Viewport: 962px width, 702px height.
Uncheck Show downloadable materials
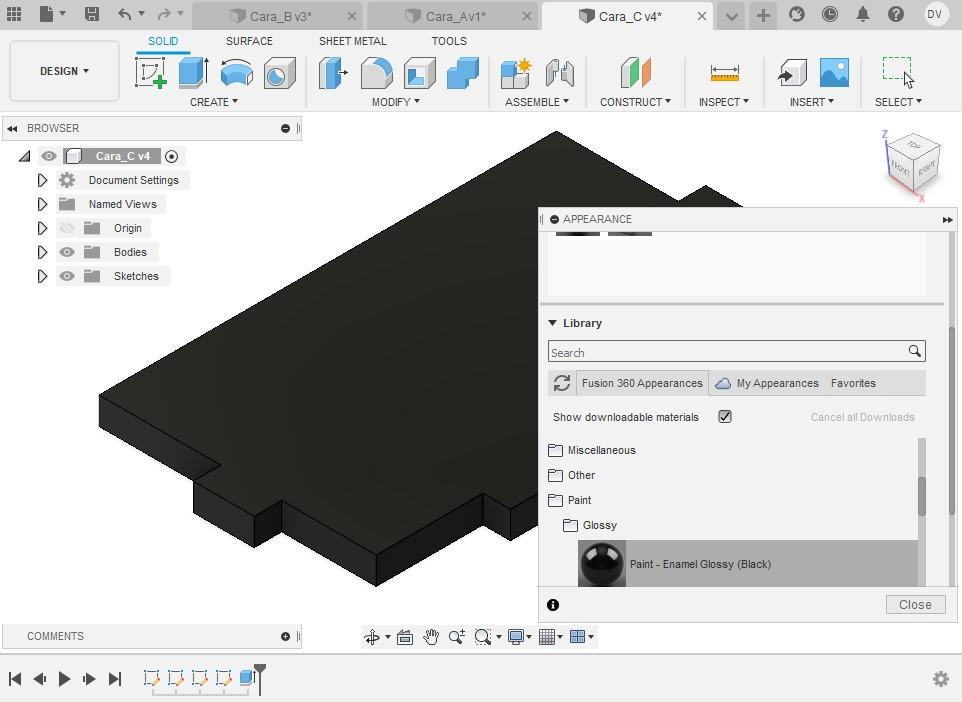[x=725, y=417]
